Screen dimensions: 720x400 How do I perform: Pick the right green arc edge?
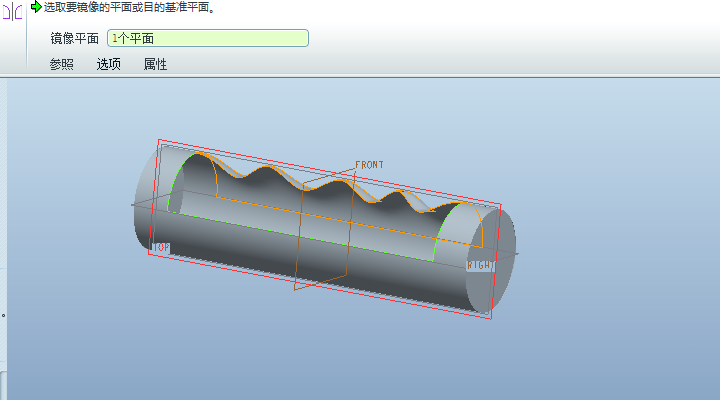440,230
